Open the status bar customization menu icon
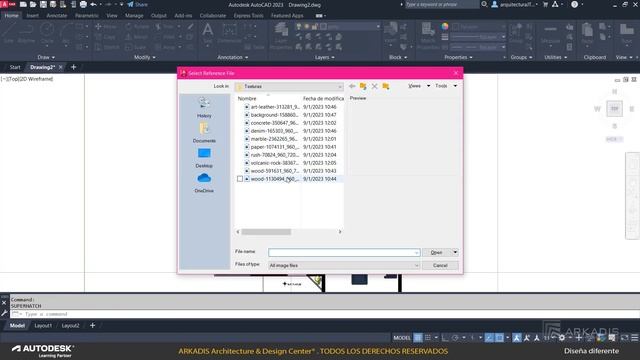Screen dimensions: 640x360 click(x=635, y=338)
